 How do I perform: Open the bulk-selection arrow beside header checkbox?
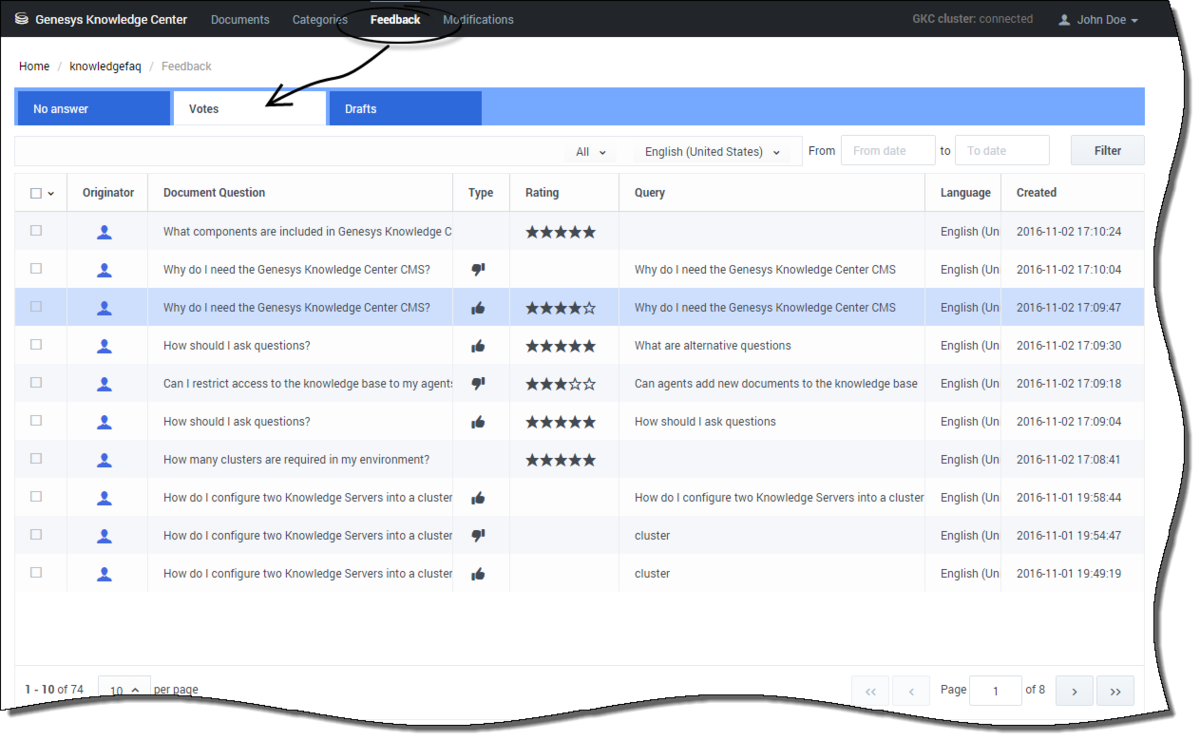51,194
